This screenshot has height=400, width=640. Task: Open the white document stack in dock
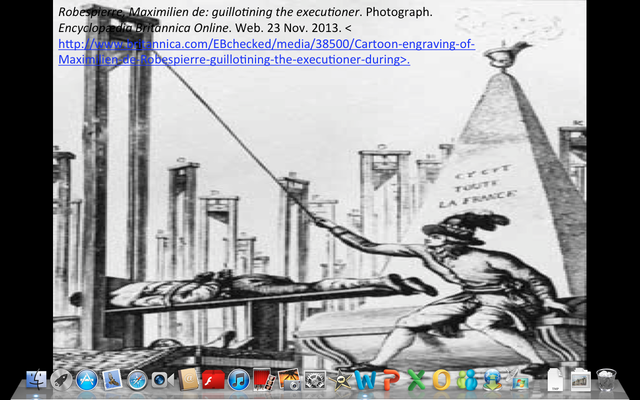coord(555,380)
